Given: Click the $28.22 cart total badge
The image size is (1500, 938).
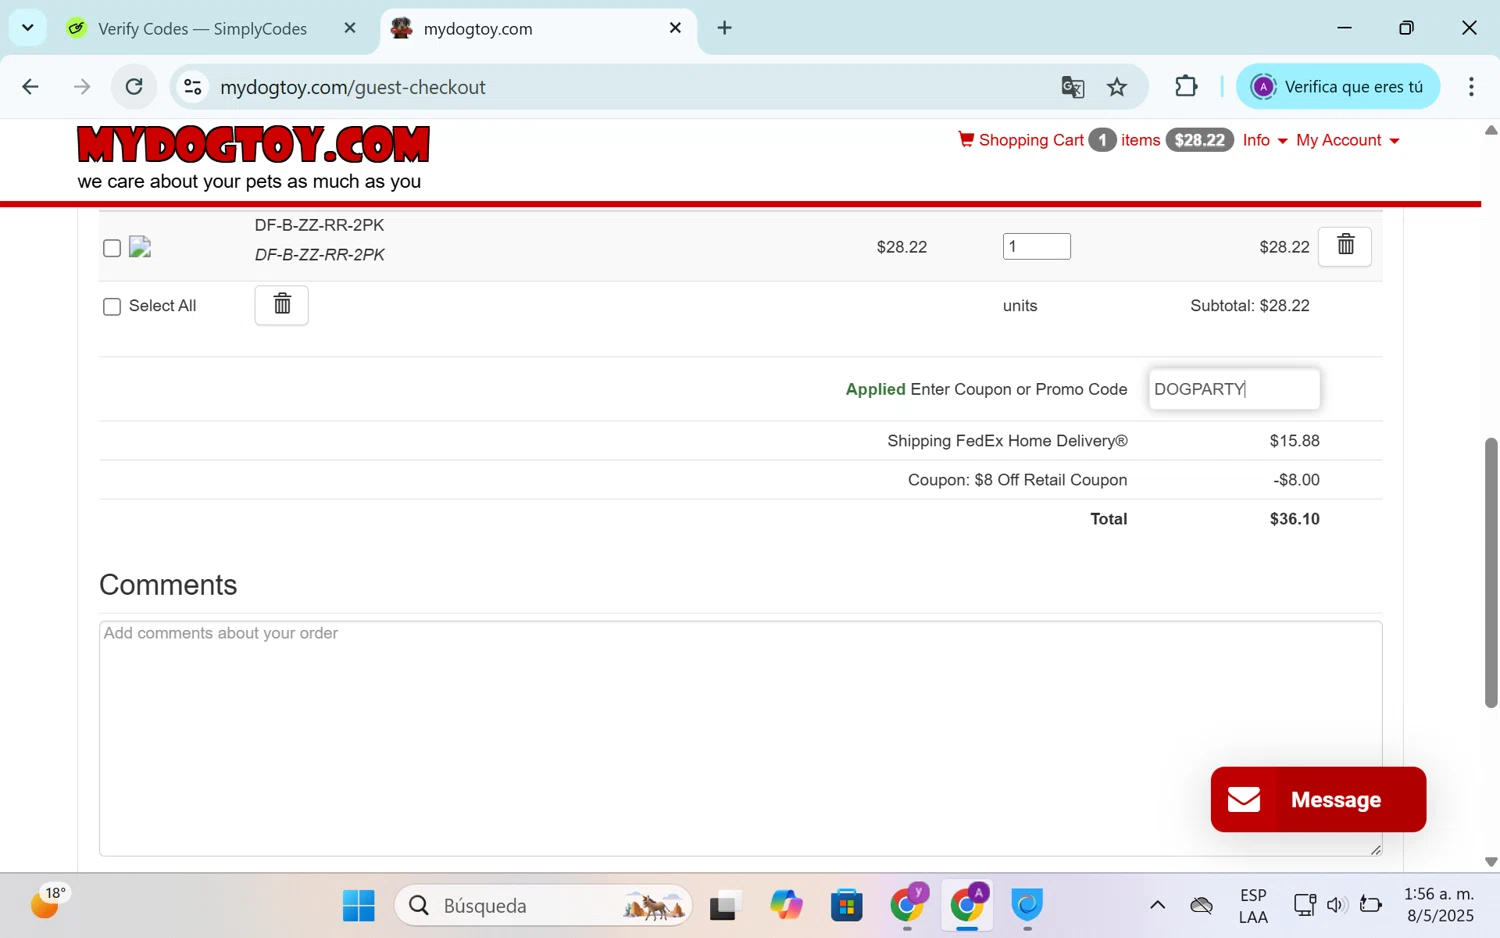Looking at the screenshot, I should point(1199,140).
